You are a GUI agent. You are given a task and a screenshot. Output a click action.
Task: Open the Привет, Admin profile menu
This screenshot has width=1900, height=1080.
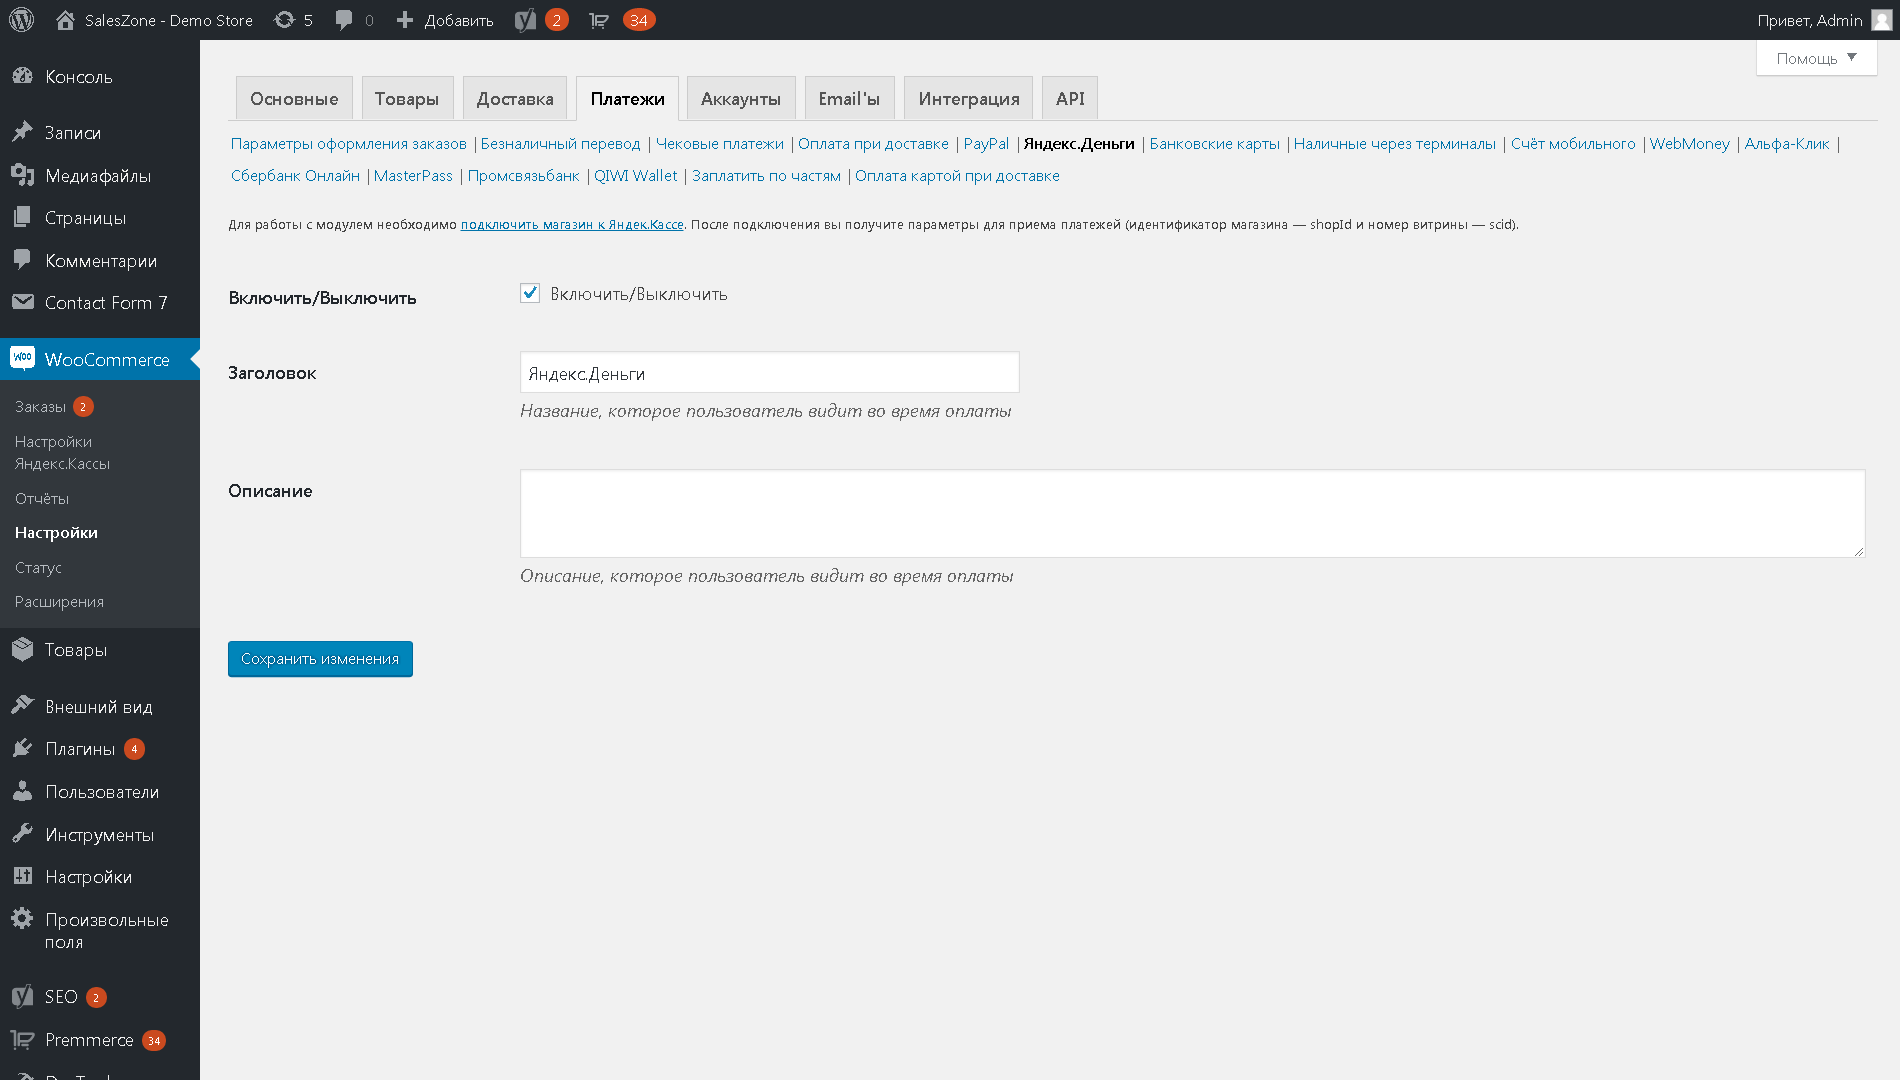coord(1824,20)
